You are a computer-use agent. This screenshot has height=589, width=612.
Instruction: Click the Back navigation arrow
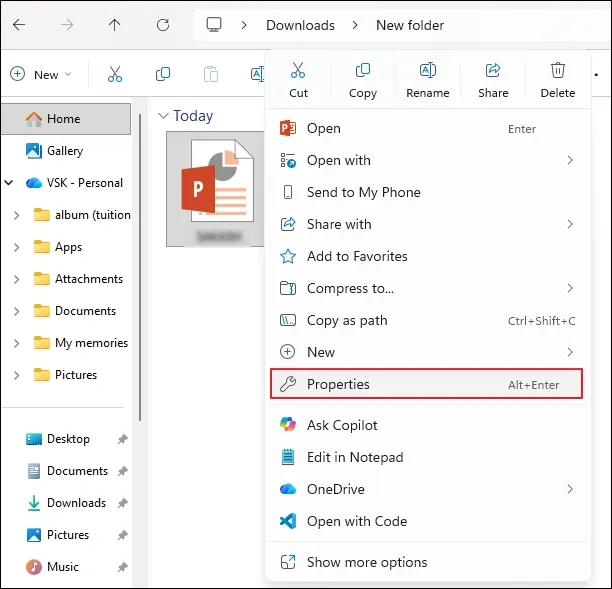tap(19, 25)
